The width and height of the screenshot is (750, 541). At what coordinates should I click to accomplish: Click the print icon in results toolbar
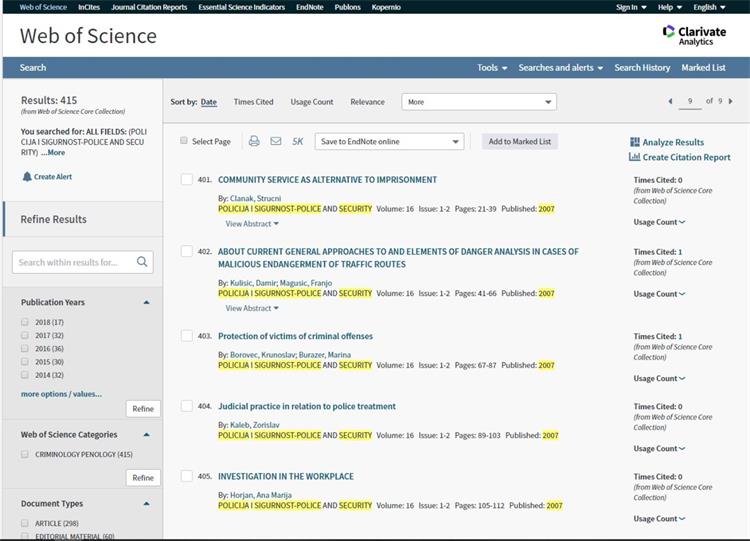[x=254, y=141]
